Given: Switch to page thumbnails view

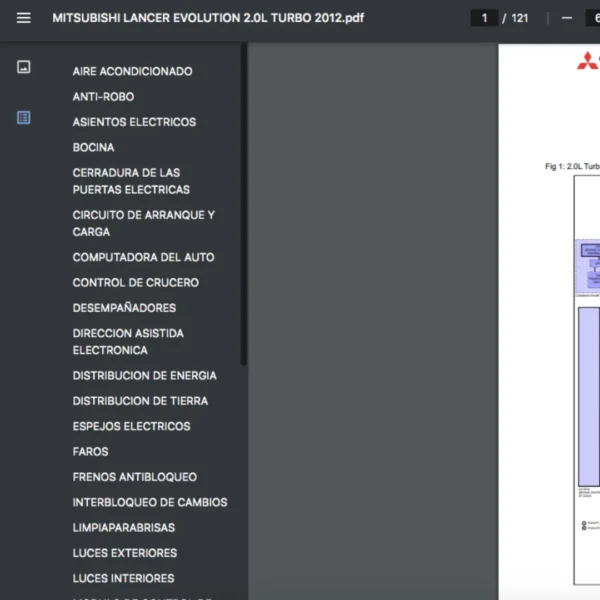Looking at the screenshot, I should tap(24, 67).
